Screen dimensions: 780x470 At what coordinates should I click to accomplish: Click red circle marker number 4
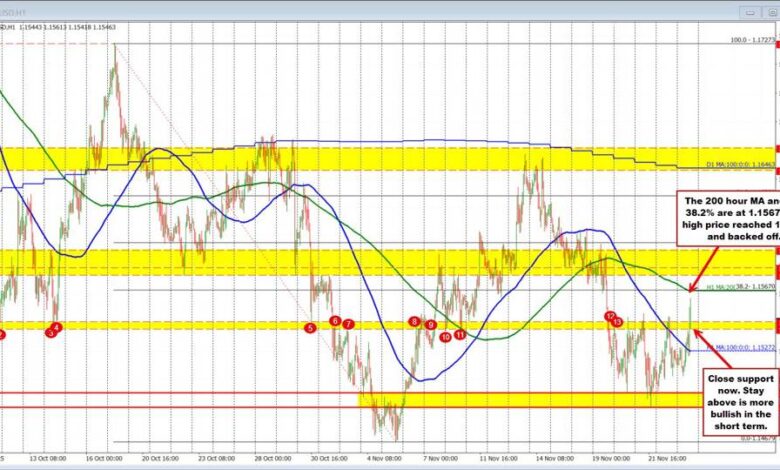click(x=57, y=327)
